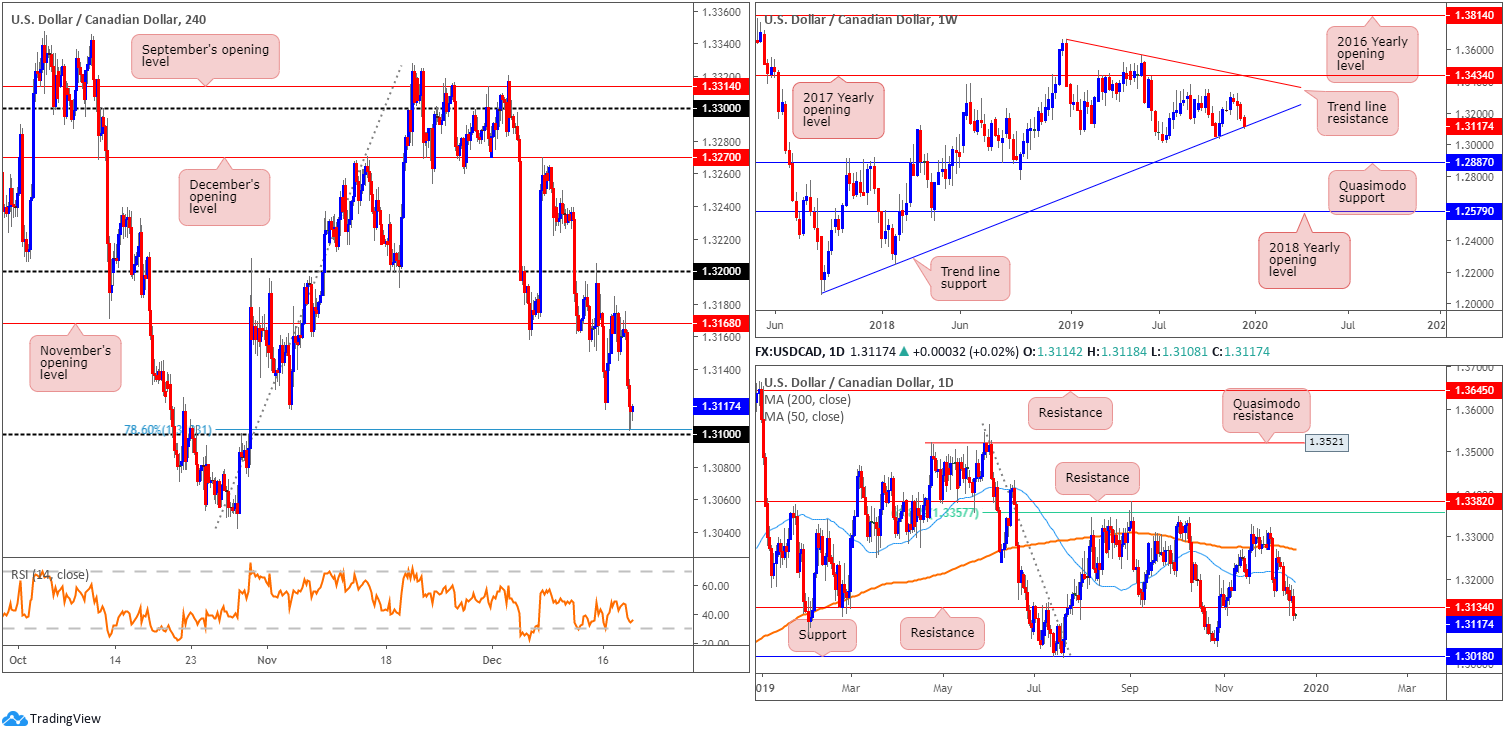Click the 'Nov' date on 240 chart axis
Image resolution: width=1505 pixels, height=735 pixels.
(265, 661)
